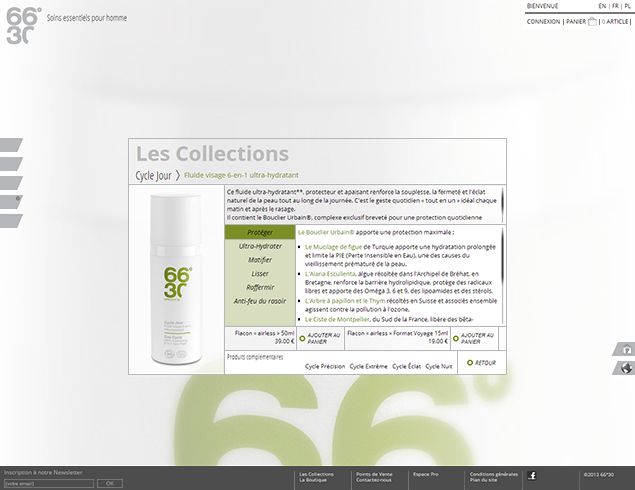The height and width of the screenshot is (490, 635).
Task: Click the 'Fluide visage 6-en-1 ultra-hydratant' title
Action: click(x=241, y=175)
